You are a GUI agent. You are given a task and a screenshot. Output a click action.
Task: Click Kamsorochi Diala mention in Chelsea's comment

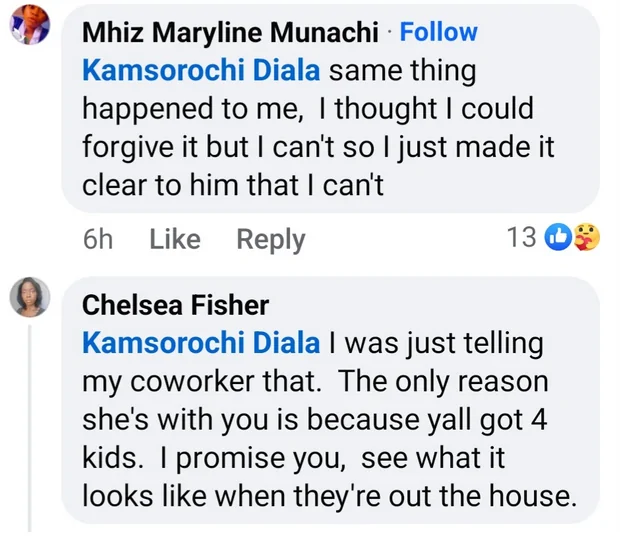[x=202, y=343]
